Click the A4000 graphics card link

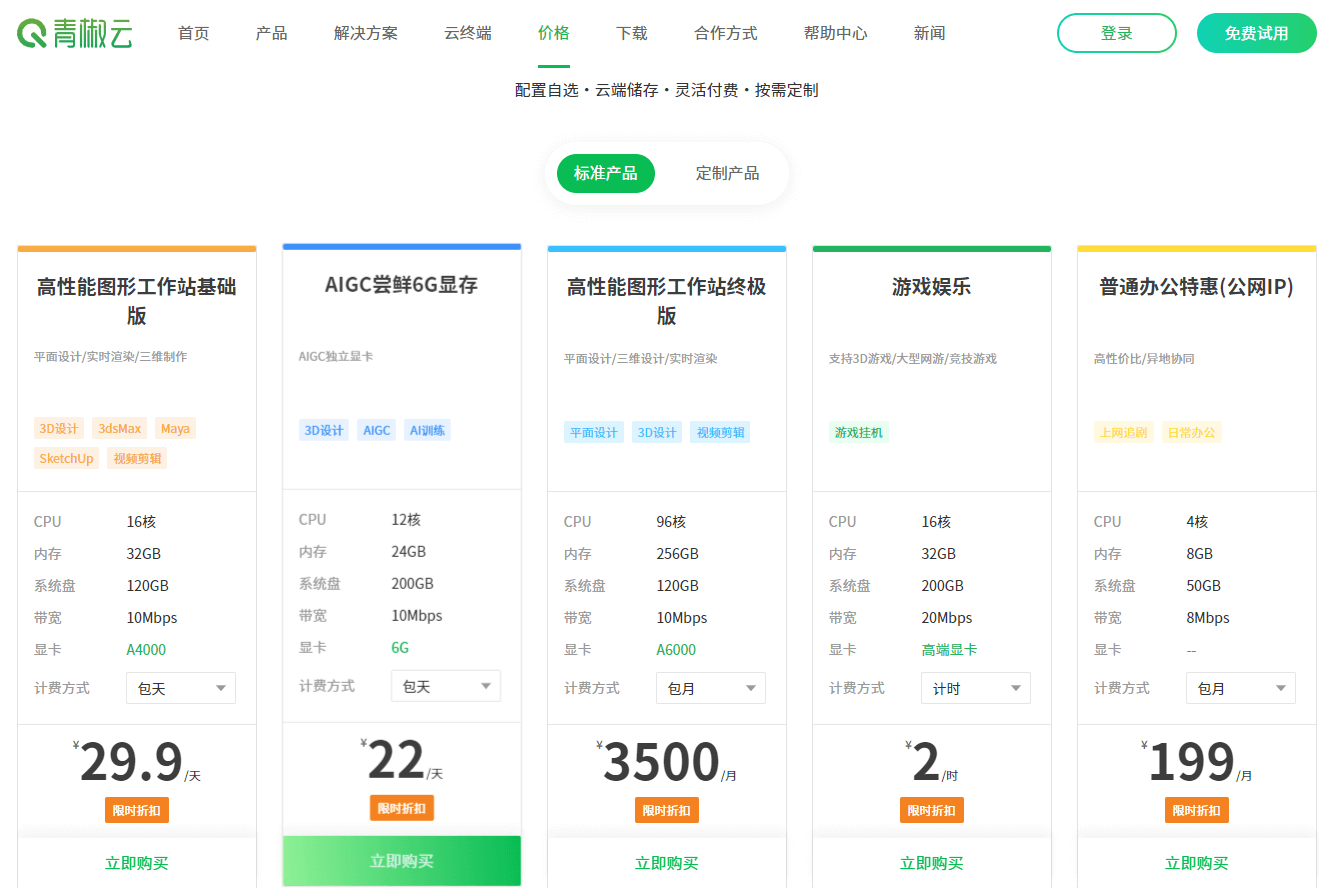146,649
